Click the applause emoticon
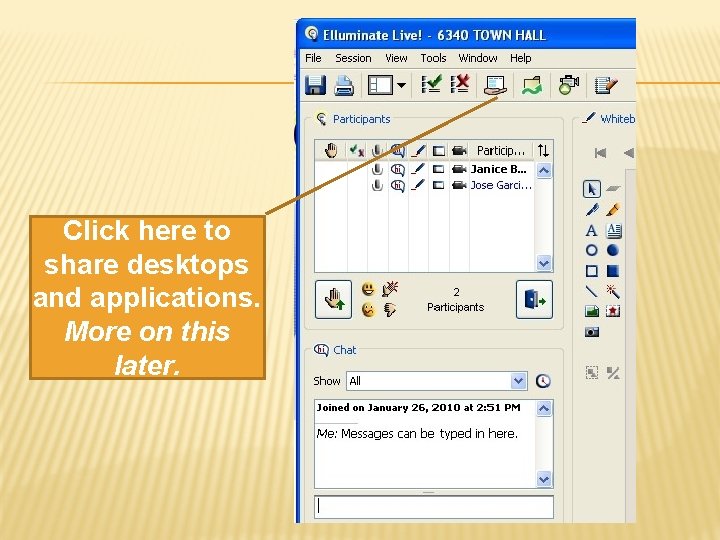The image size is (720, 540). click(390, 289)
